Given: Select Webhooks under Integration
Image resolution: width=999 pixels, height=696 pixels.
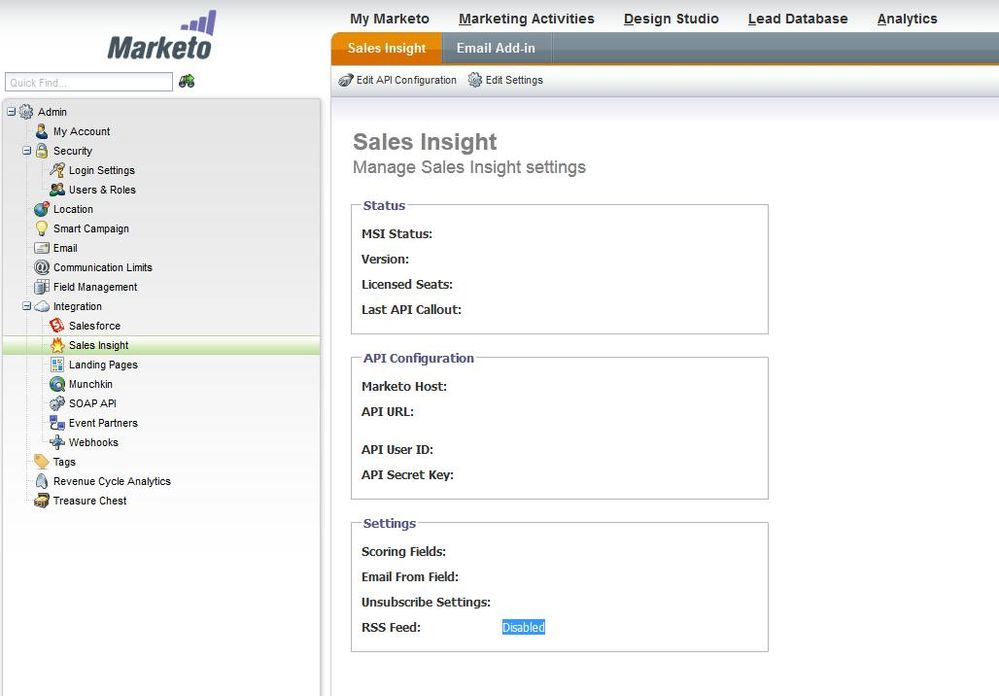Looking at the screenshot, I should click(94, 442).
